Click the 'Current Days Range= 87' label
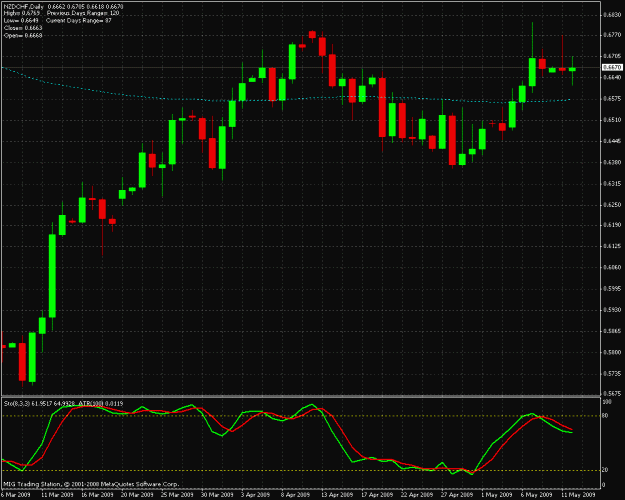625x500 pixels. click(79, 21)
